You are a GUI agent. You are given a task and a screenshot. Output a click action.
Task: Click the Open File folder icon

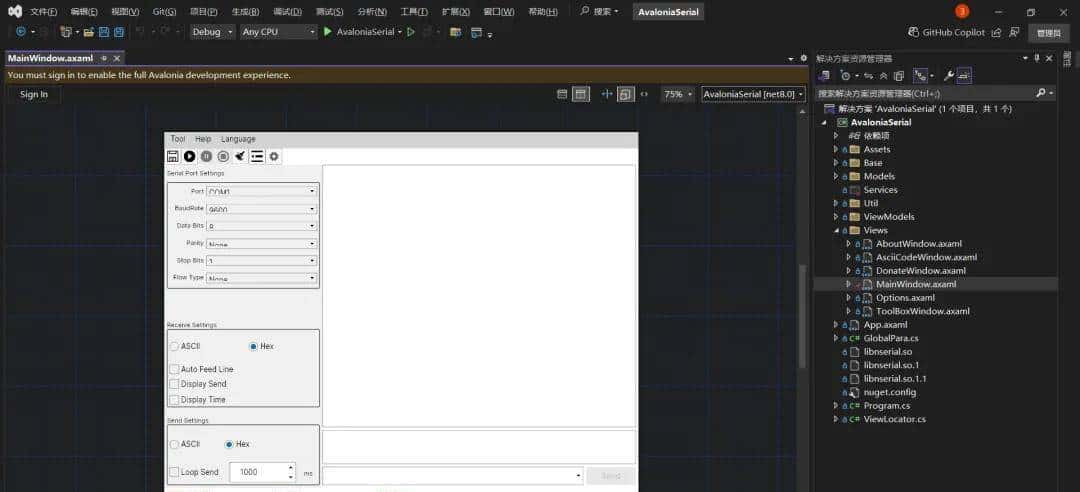pos(89,32)
